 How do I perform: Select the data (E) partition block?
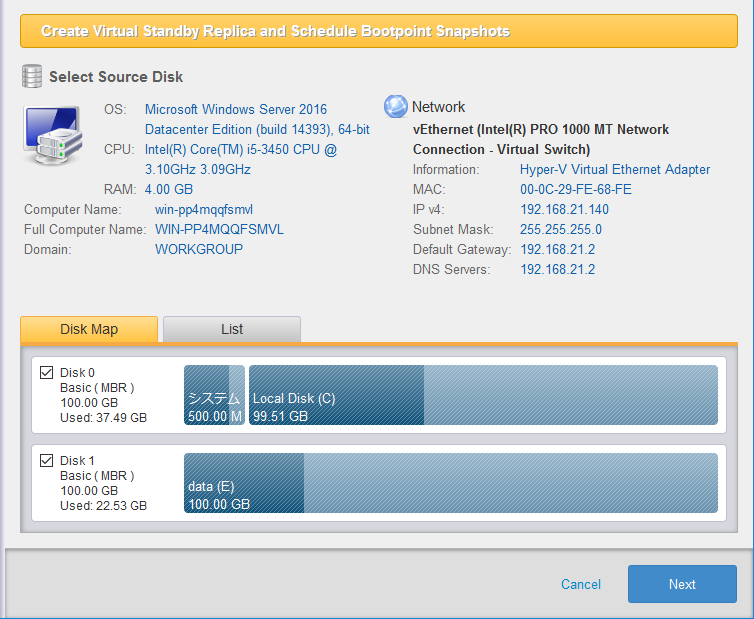450,483
